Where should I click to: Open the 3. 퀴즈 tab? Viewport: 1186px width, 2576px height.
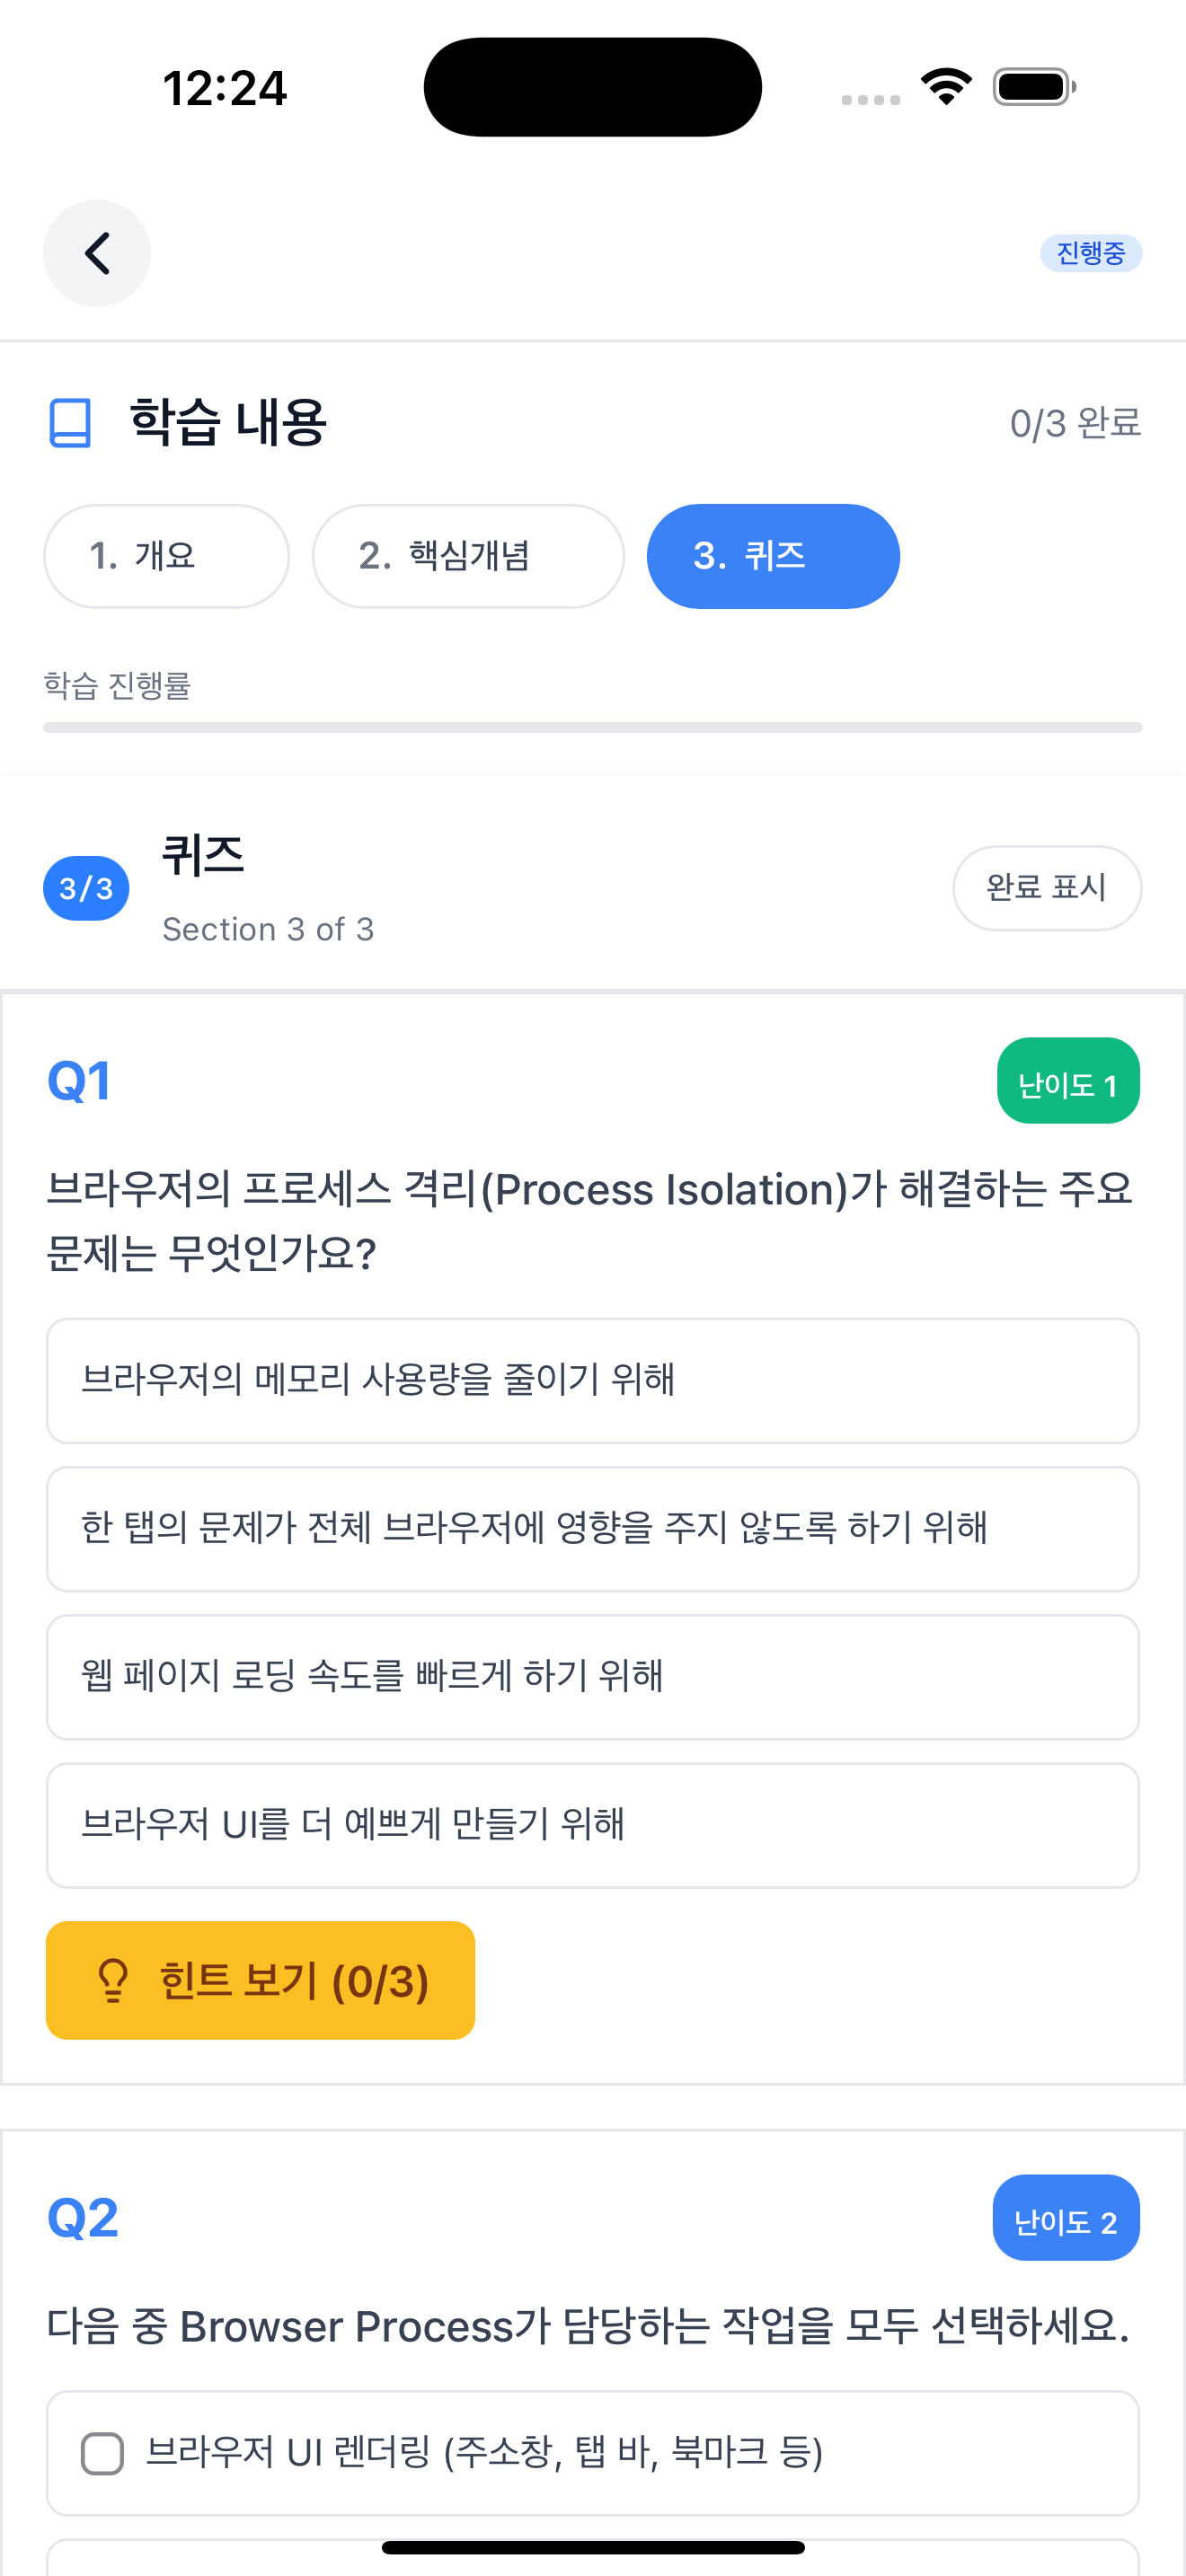tap(772, 556)
